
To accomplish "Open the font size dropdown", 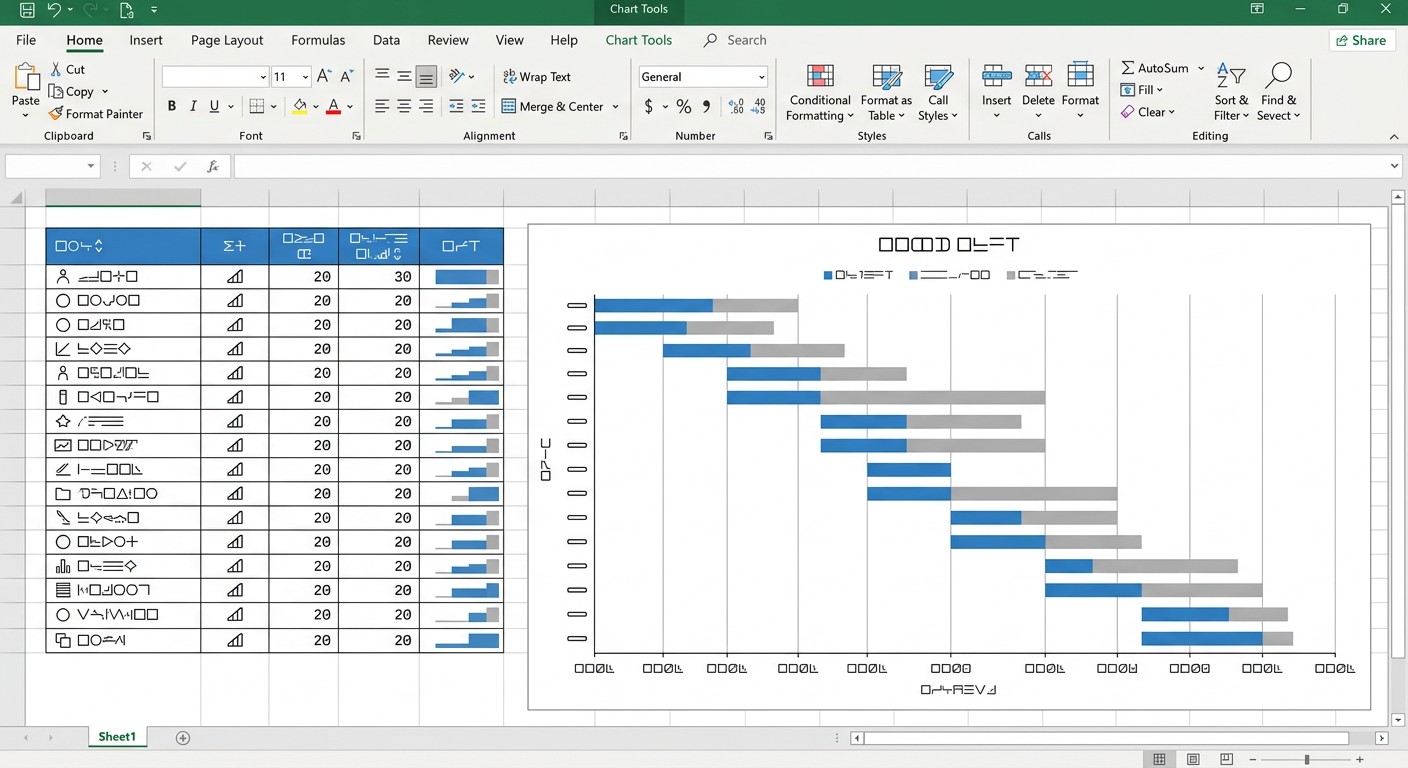I will (305, 77).
